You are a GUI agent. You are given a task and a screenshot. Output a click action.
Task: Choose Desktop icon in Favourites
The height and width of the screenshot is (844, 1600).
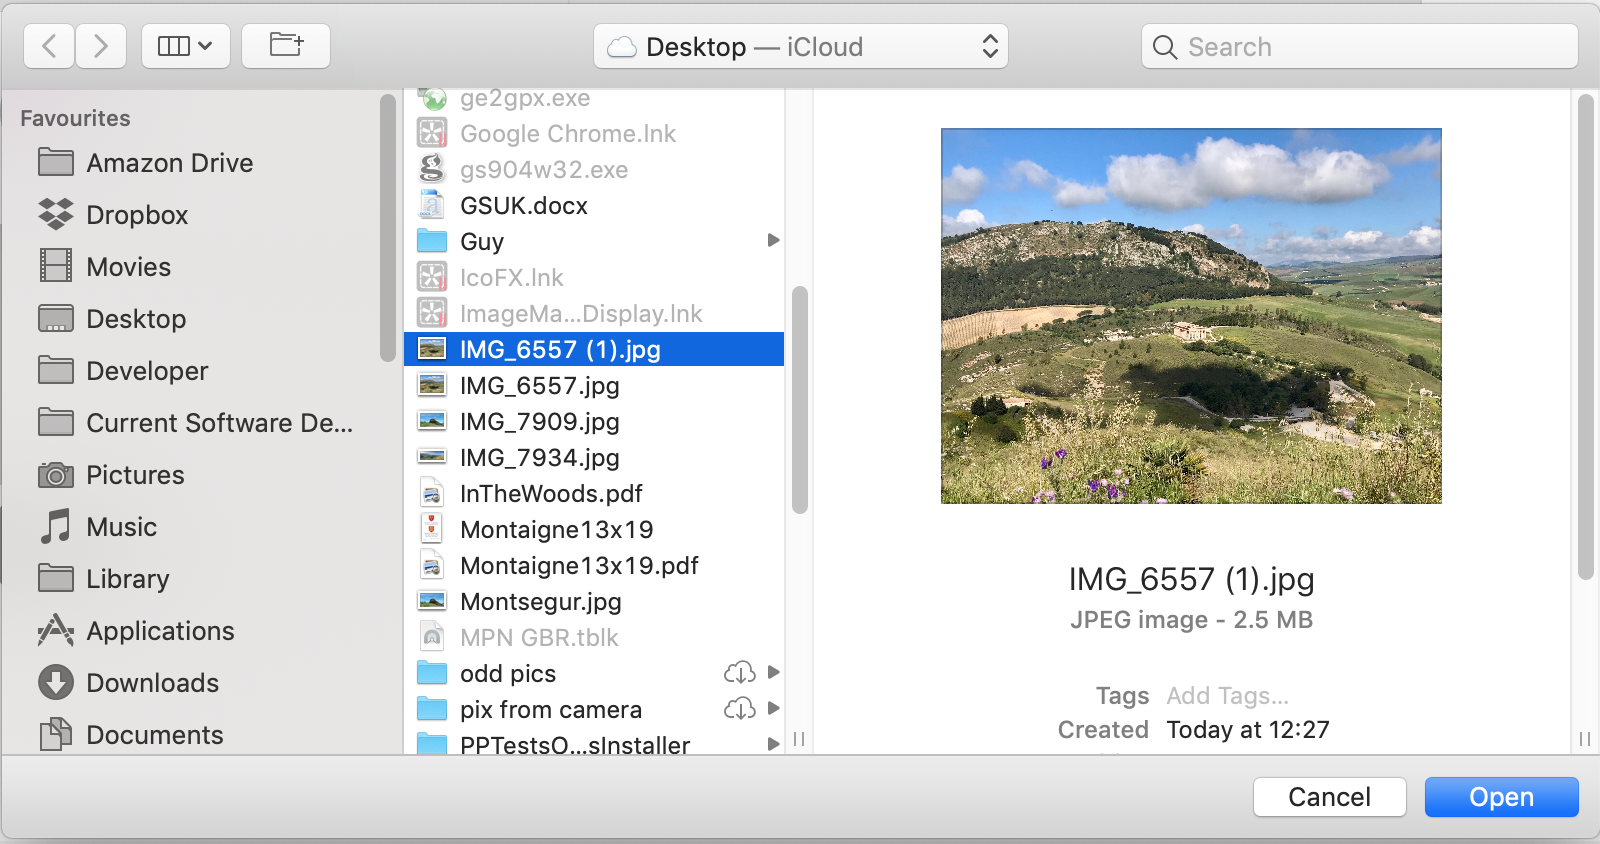click(56, 318)
